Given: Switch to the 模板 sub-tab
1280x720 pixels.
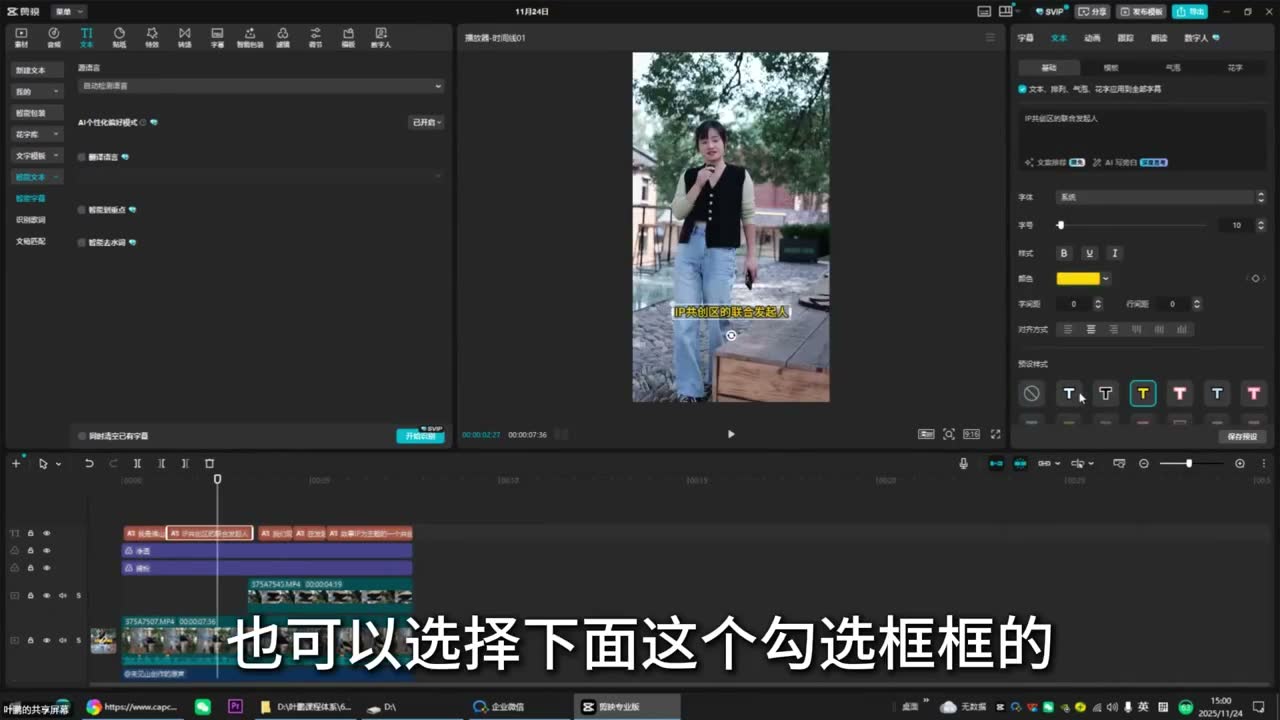Looking at the screenshot, I should [x=1111, y=68].
